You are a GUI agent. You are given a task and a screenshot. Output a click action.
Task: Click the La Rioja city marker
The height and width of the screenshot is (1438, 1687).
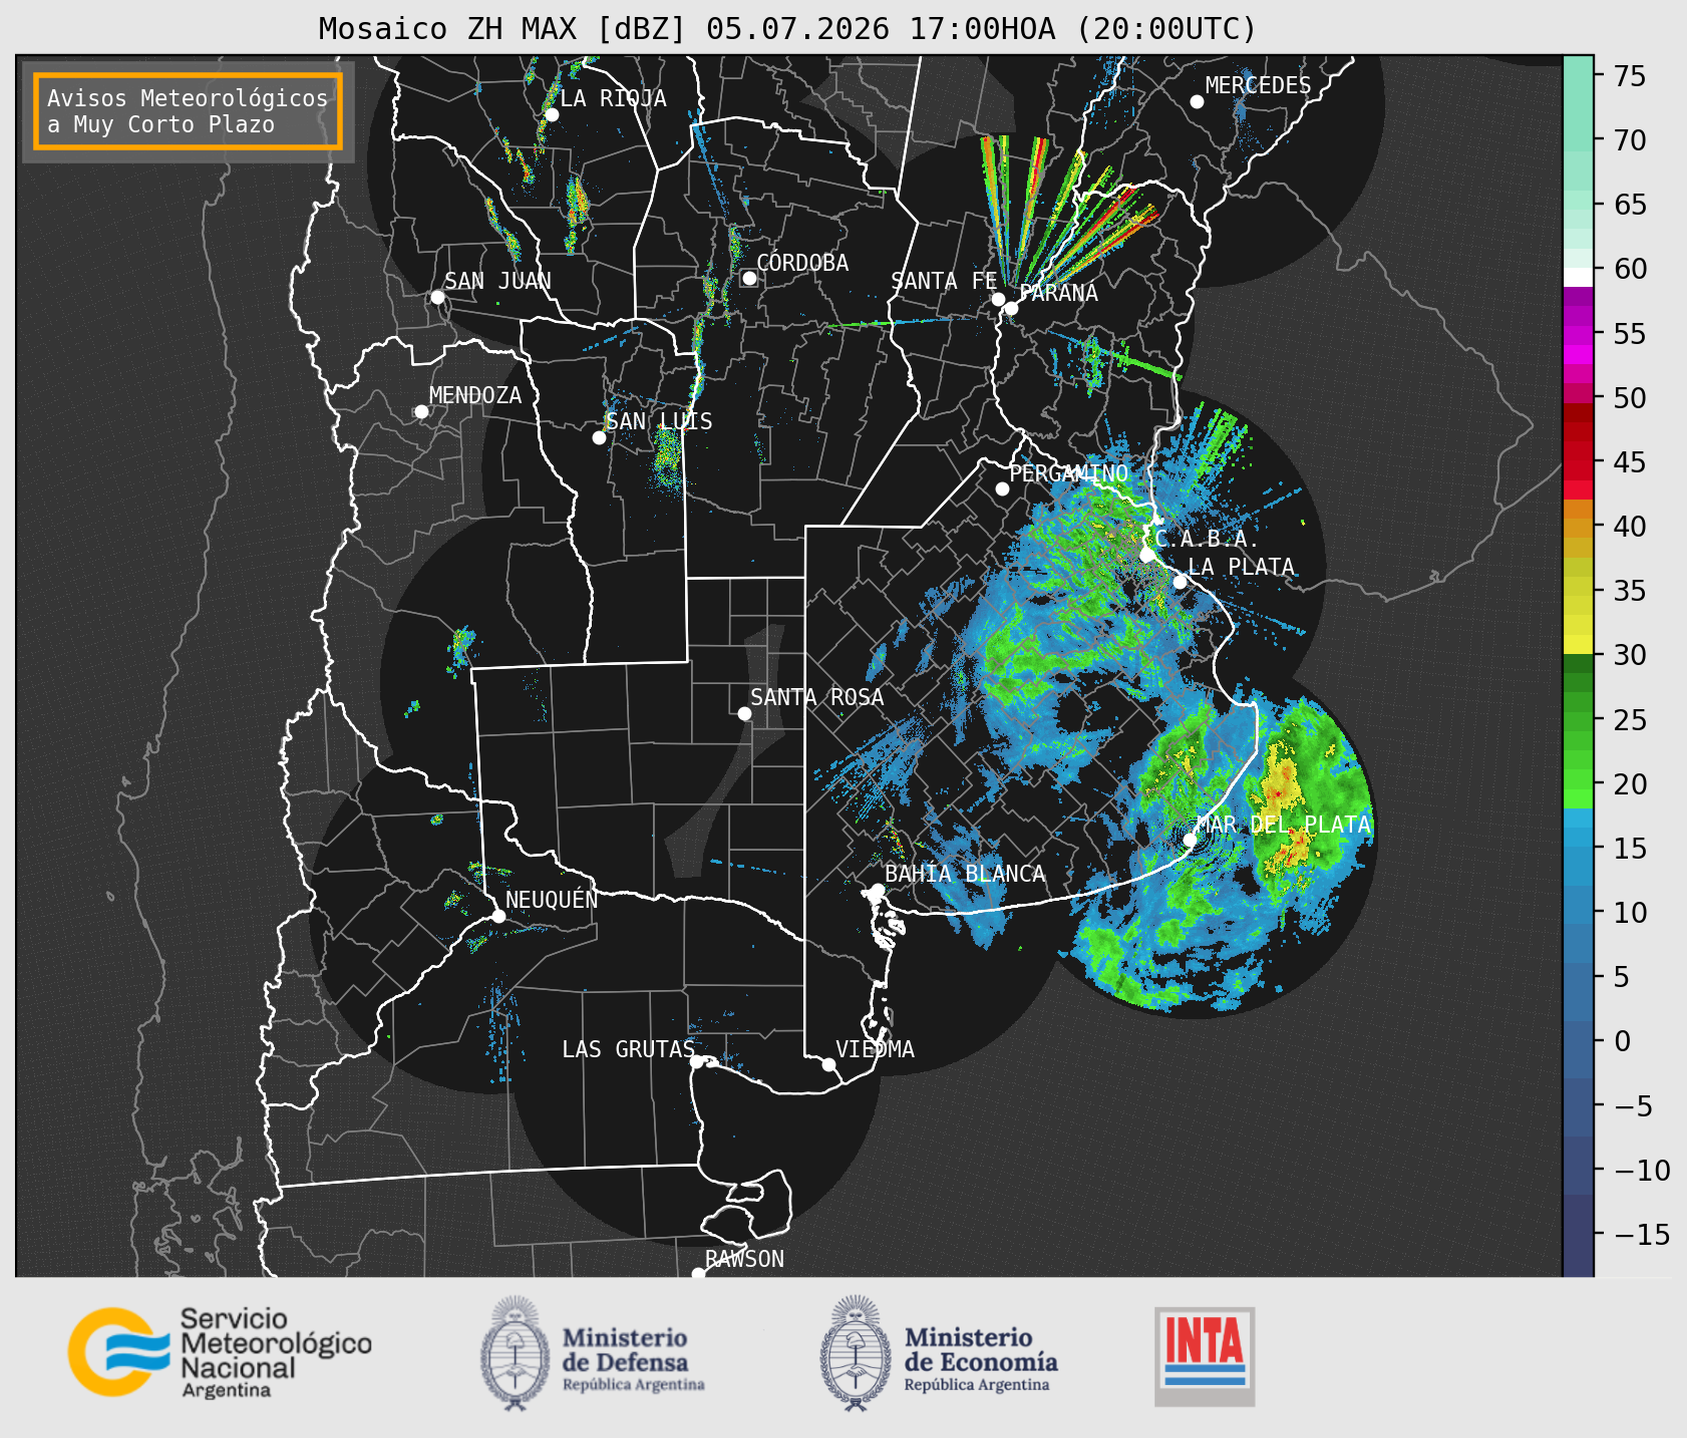coord(551,115)
